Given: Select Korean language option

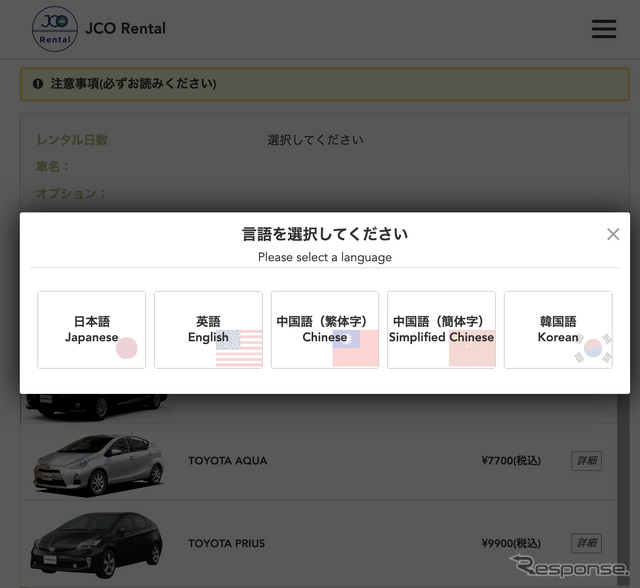Looking at the screenshot, I should pyautogui.click(x=558, y=330).
